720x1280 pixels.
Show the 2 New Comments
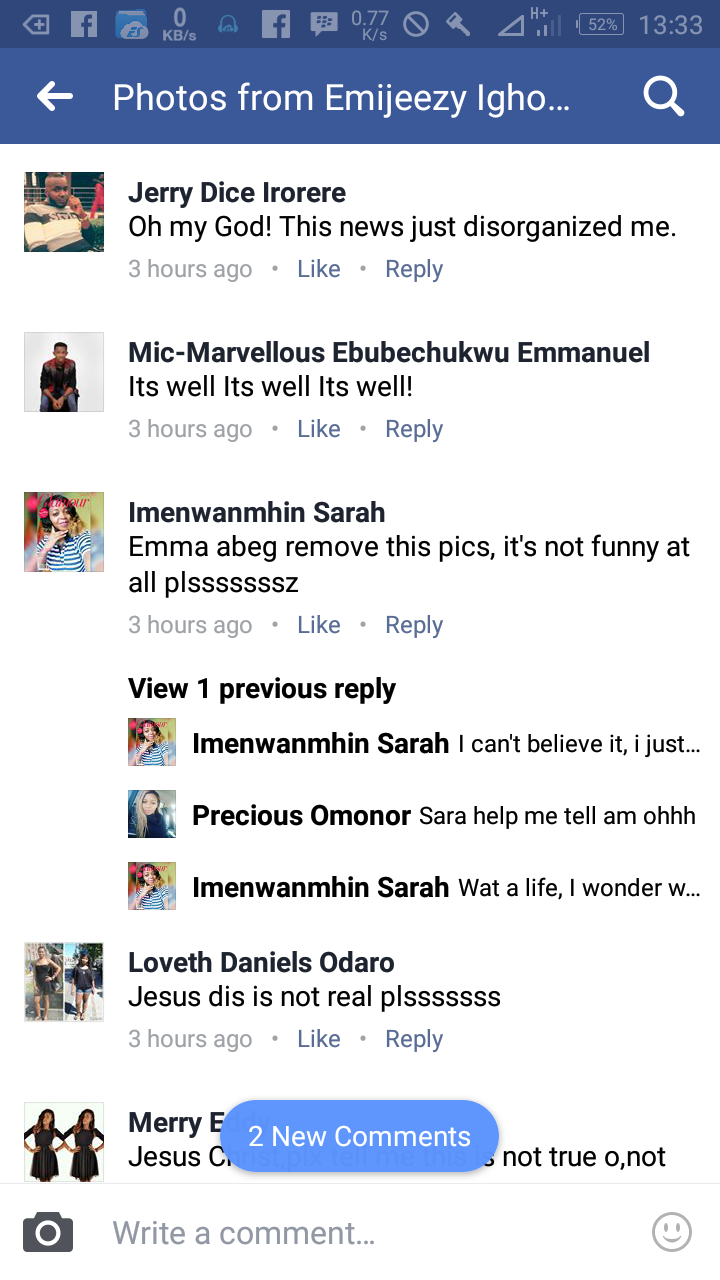359,1136
